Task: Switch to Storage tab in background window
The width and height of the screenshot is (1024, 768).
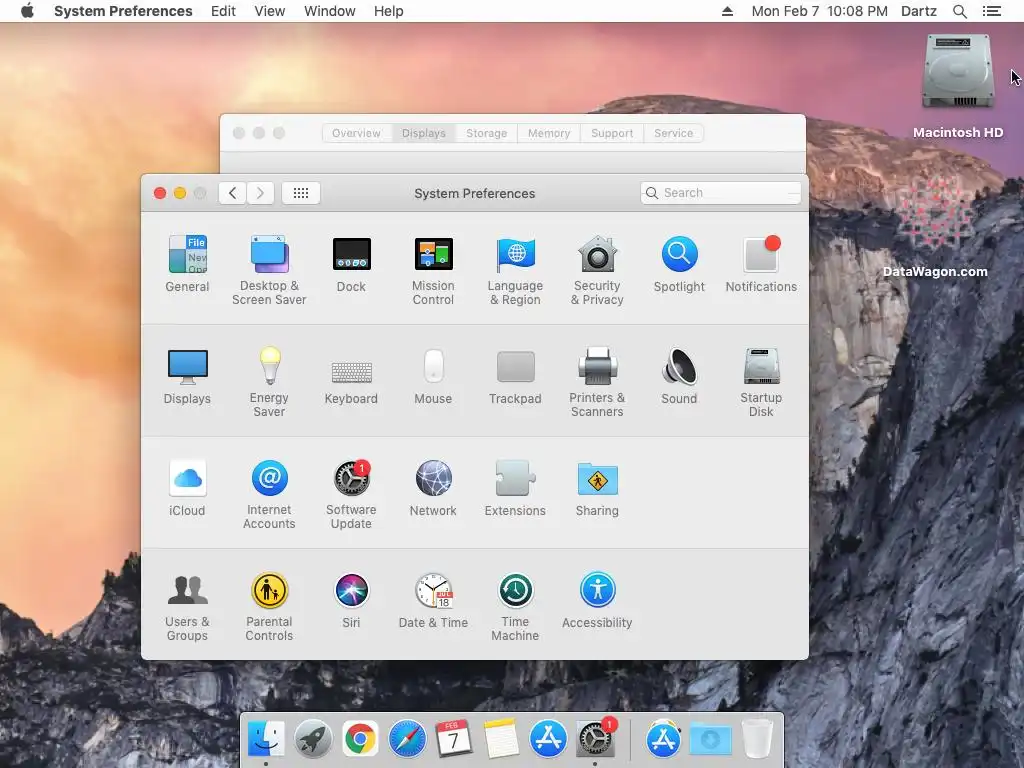Action: pyautogui.click(x=487, y=133)
